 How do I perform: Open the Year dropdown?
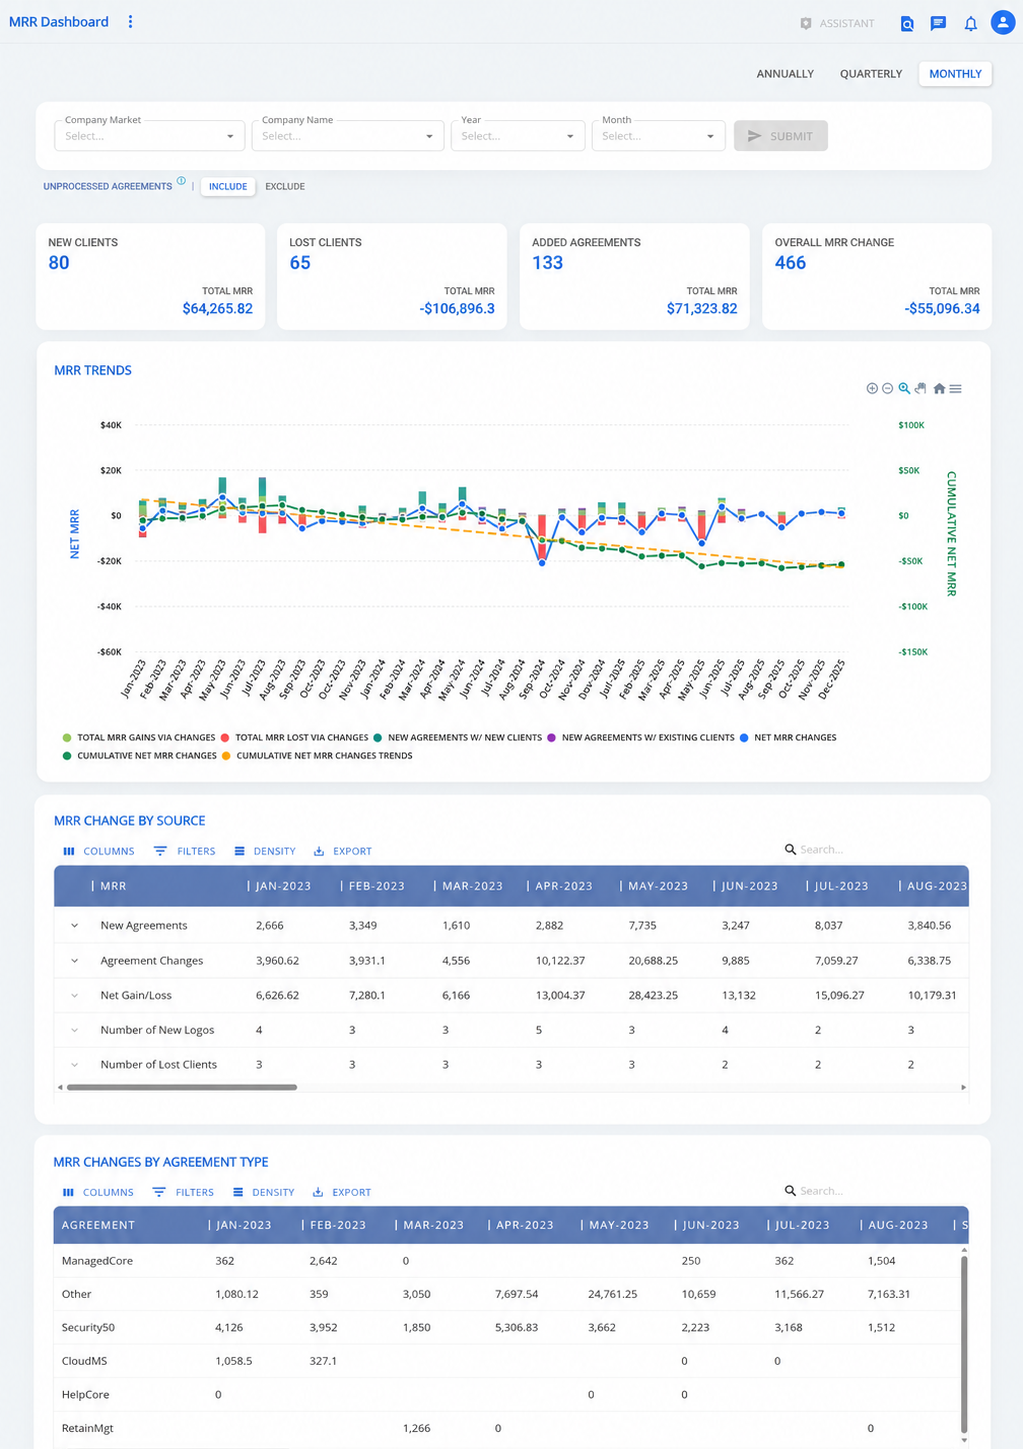tap(518, 136)
